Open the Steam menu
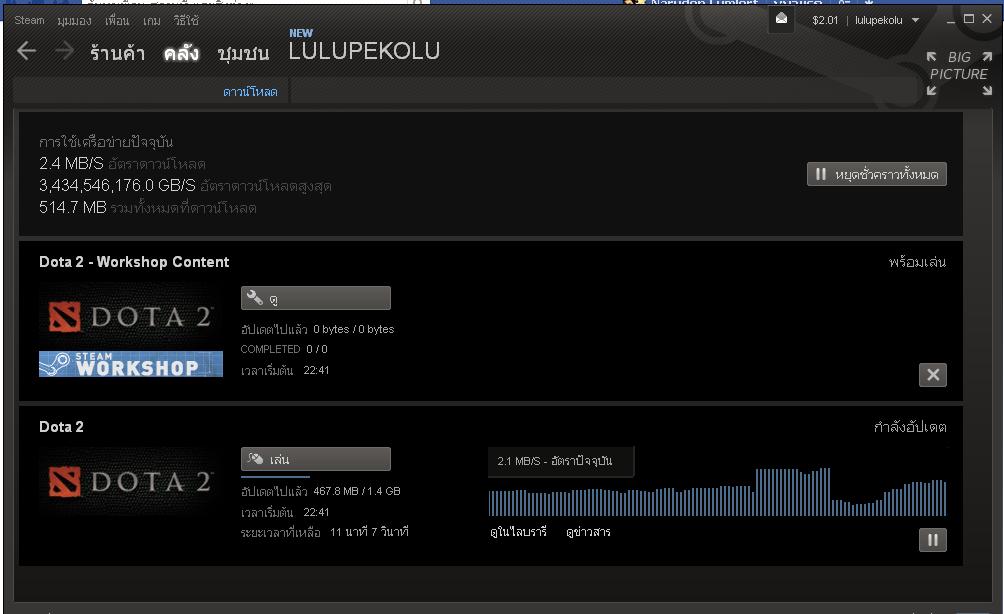Viewport: 1004px width, 614px height. tap(29, 20)
